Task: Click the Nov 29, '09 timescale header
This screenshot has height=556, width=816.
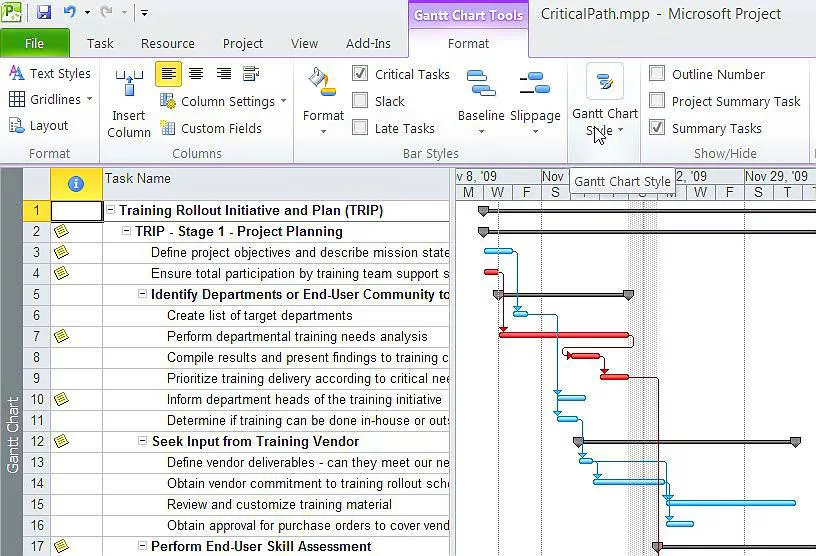Action: (775, 176)
